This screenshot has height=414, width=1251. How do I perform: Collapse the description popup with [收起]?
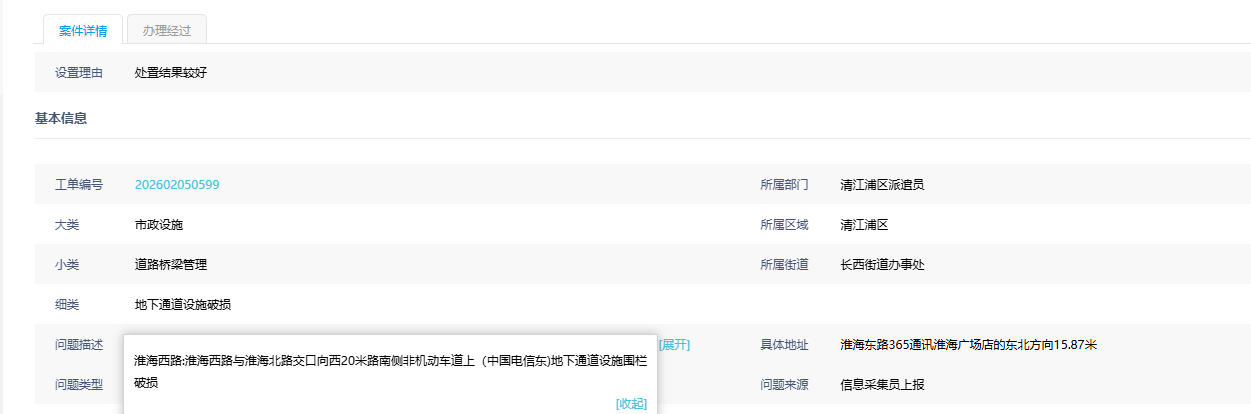[631, 403]
